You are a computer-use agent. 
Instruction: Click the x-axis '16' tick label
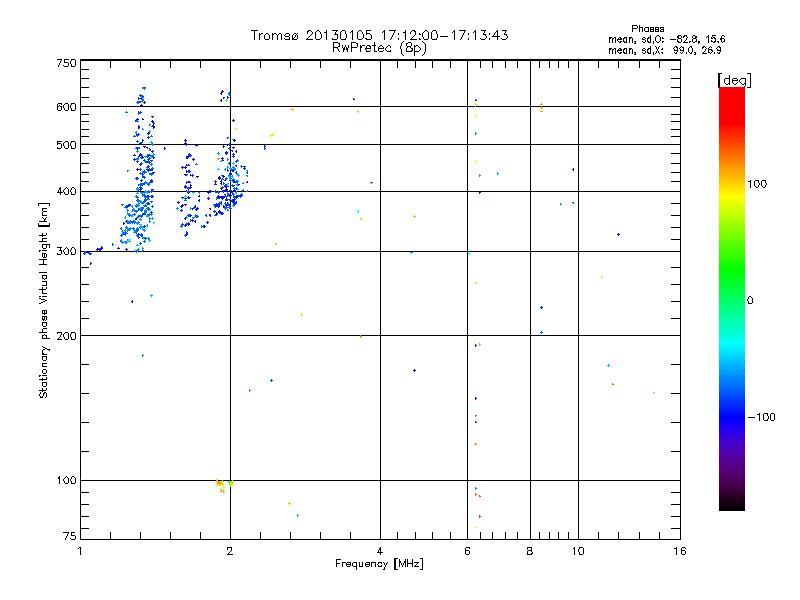coord(680,551)
